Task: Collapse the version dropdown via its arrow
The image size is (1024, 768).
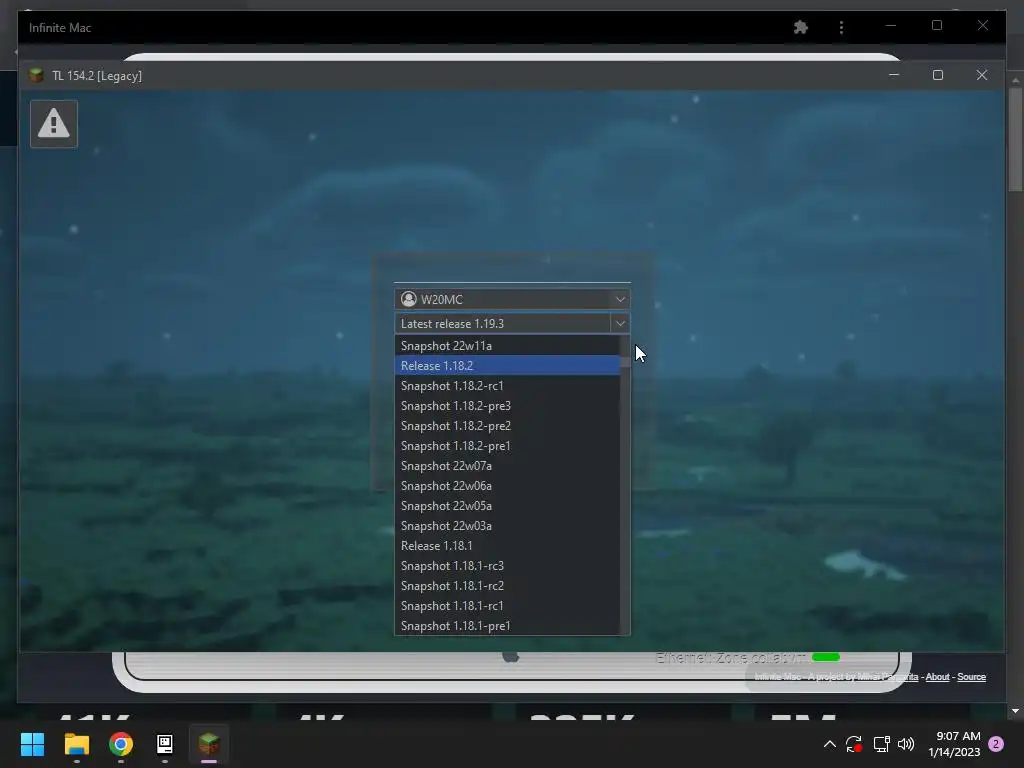Action: click(620, 323)
